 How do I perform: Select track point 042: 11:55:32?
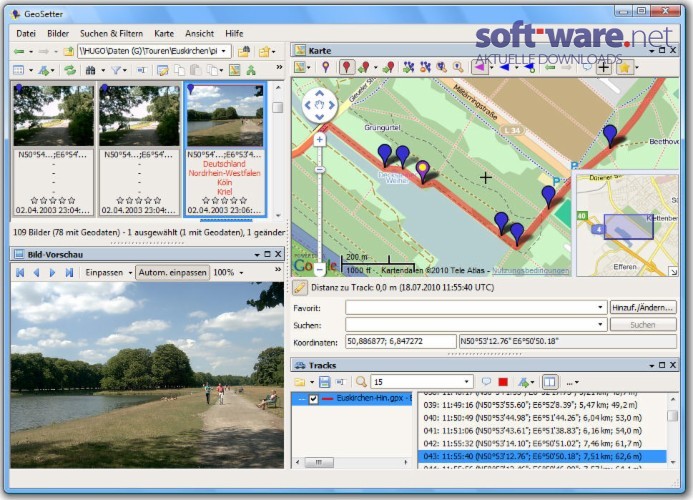click(542, 443)
